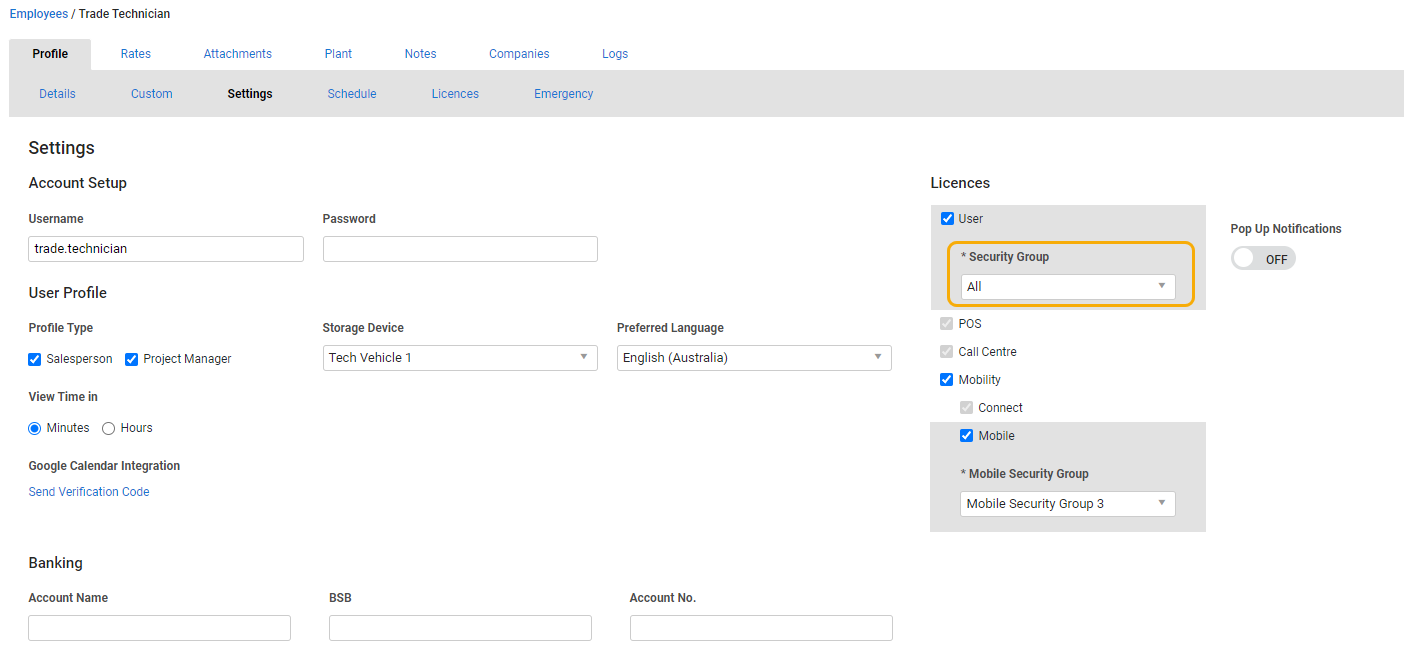This screenshot has height=671, width=1404.
Task: Click the Employees breadcrumb link
Action: (39, 14)
